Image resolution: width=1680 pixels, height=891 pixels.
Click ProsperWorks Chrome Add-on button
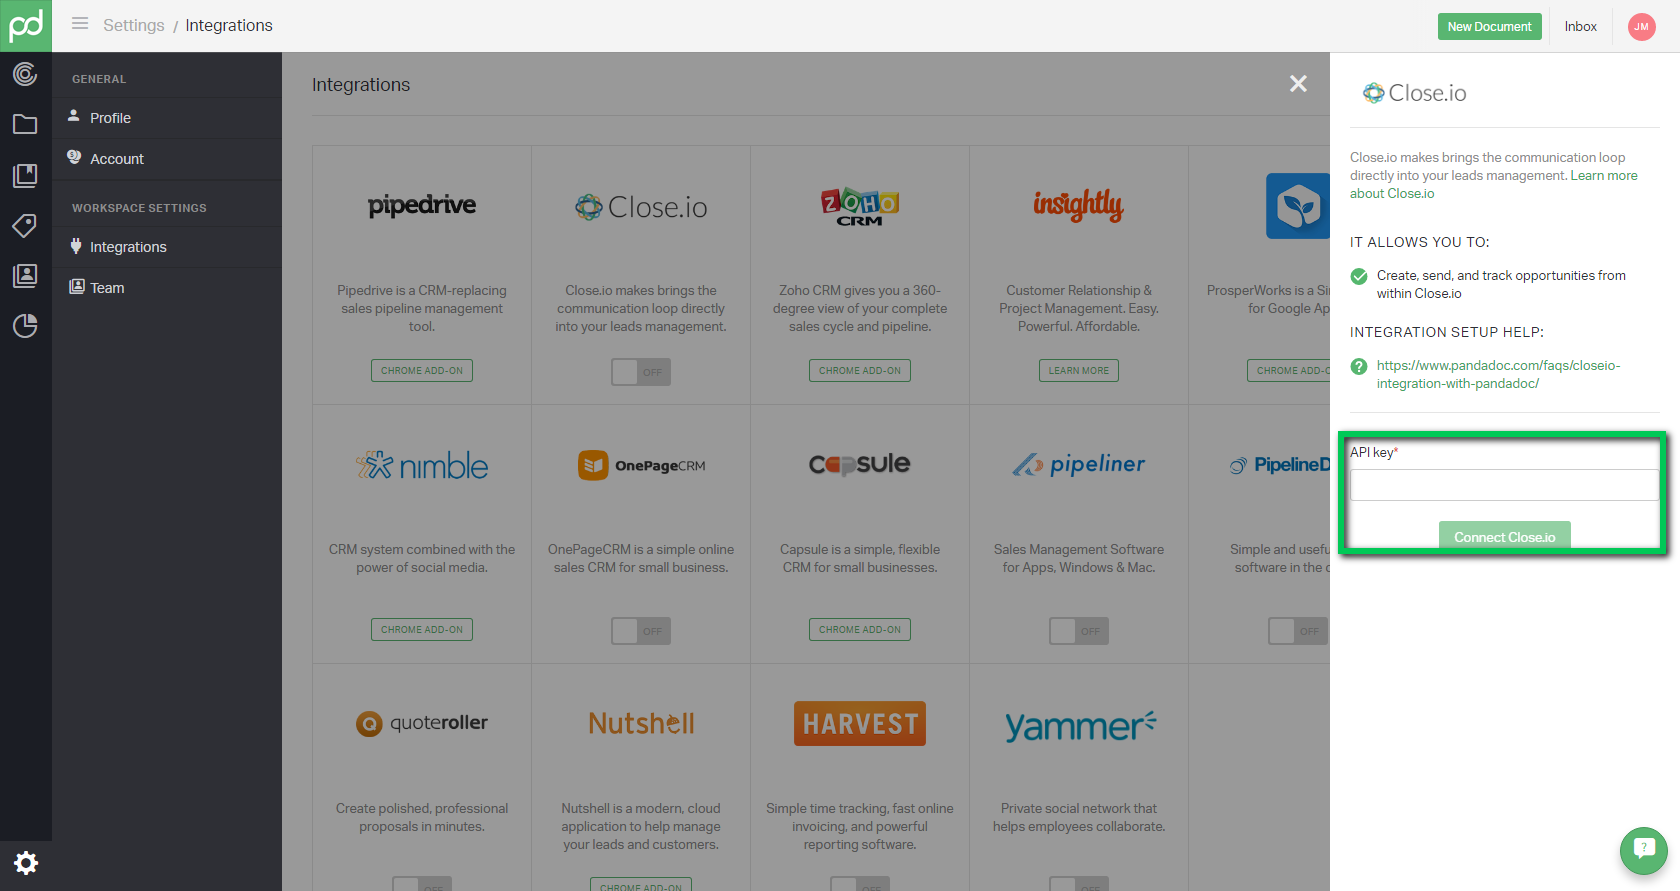(1289, 370)
